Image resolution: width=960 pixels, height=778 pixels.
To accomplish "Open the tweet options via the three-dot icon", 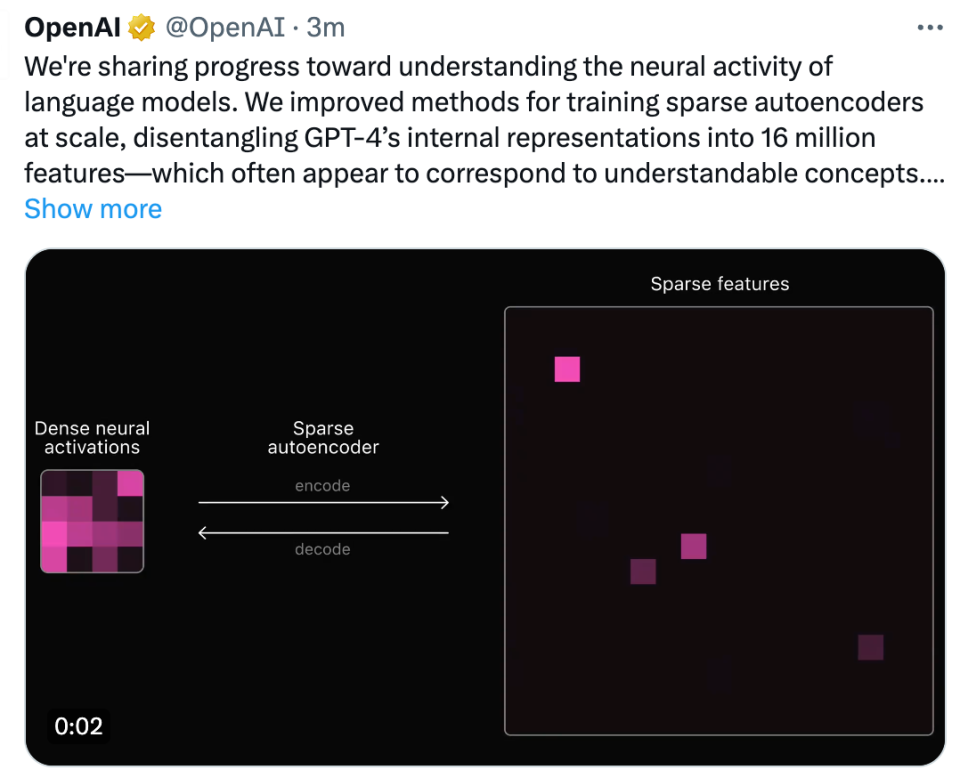I will click(x=930, y=27).
